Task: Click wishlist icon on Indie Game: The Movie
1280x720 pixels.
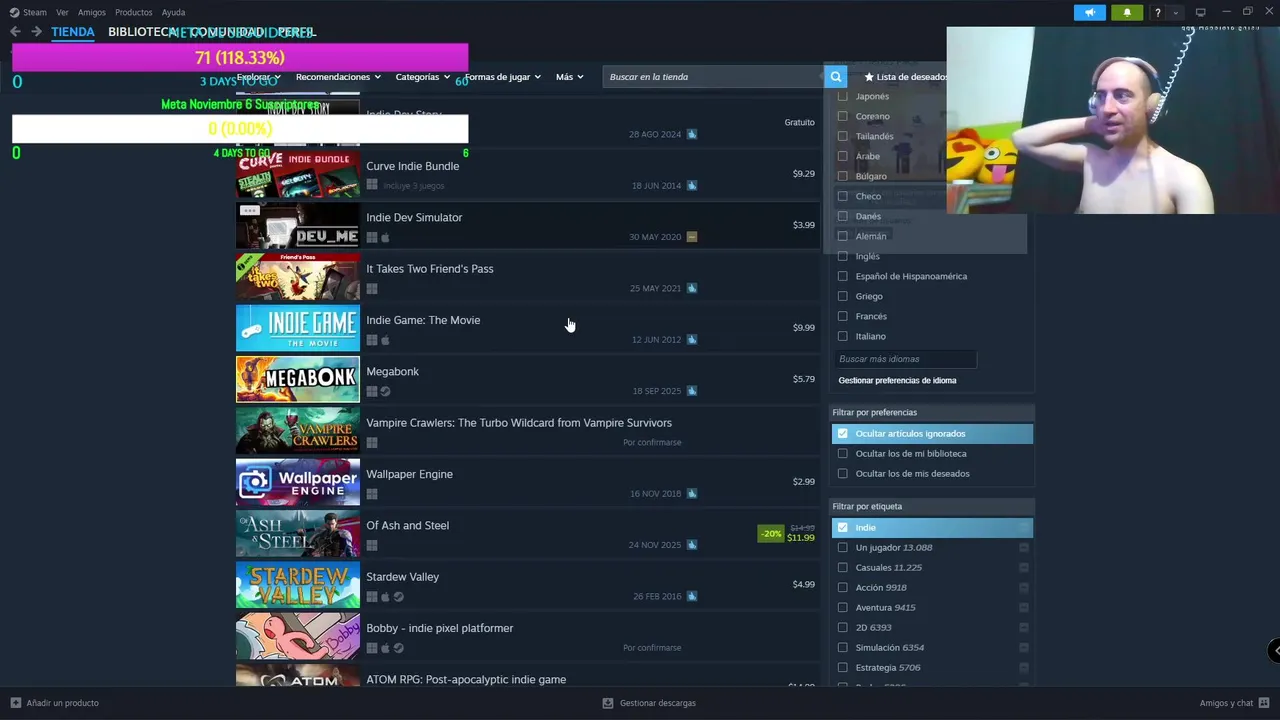Action: 692,340
